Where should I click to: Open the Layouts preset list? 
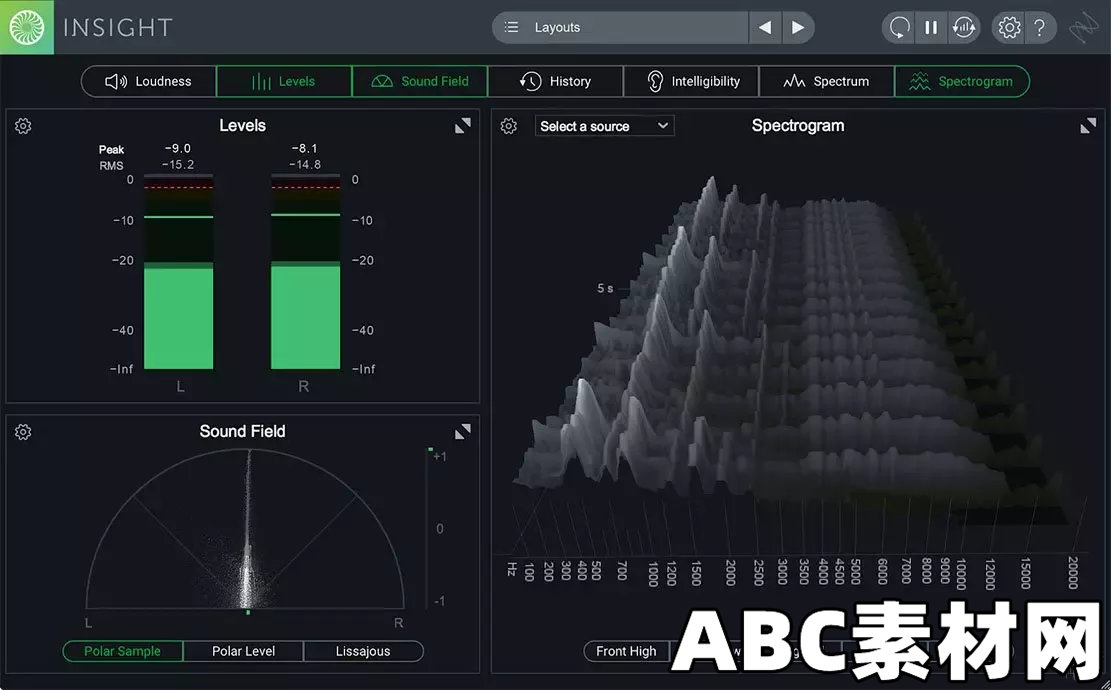pyautogui.click(x=620, y=28)
